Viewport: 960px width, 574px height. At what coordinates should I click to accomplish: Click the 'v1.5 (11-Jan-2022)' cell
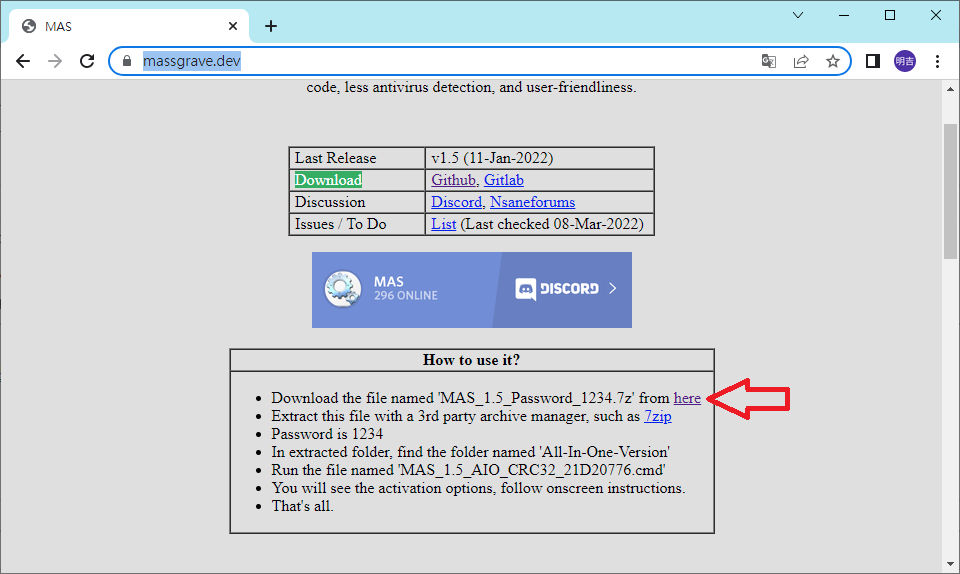coord(539,158)
